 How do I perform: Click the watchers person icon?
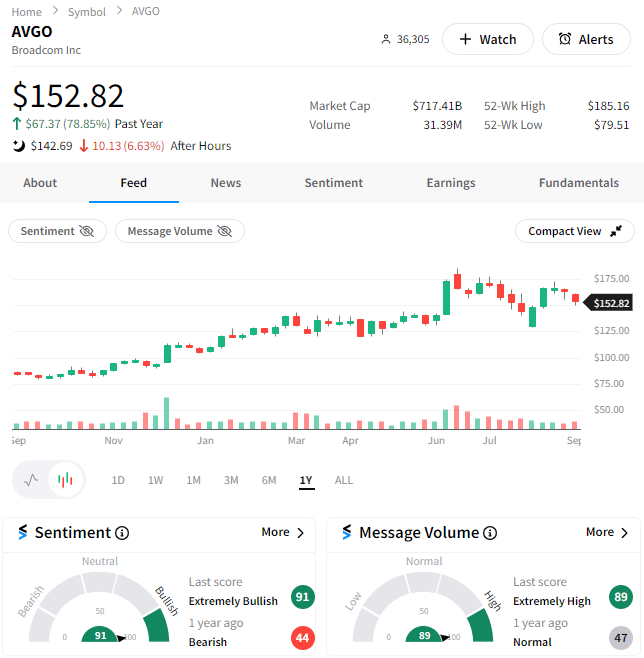(386, 39)
